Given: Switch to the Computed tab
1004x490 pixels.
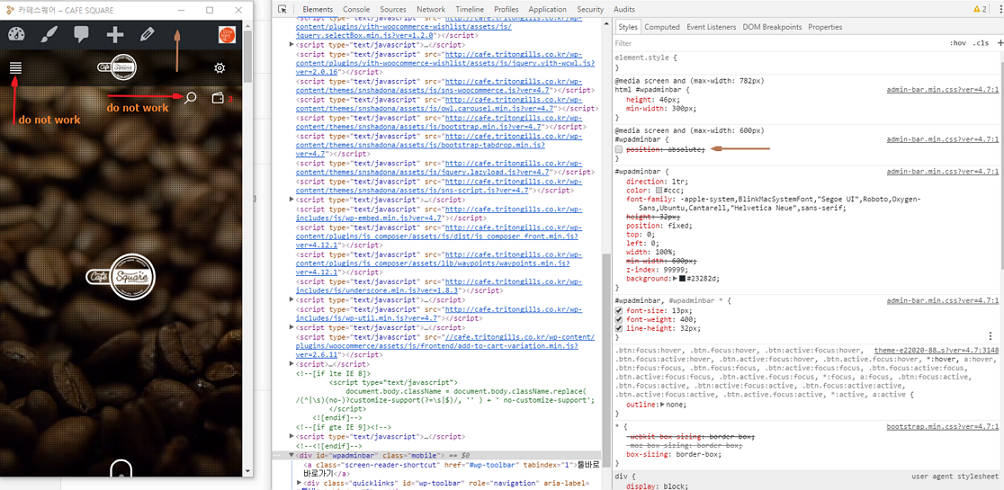Looking at the screenshot, I should point(661,27).
